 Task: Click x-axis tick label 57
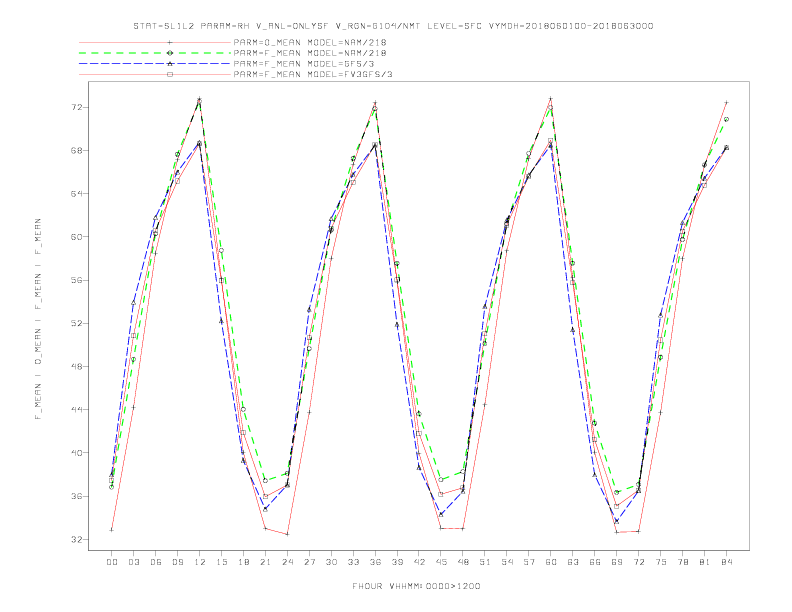click(x=529, y=562)
